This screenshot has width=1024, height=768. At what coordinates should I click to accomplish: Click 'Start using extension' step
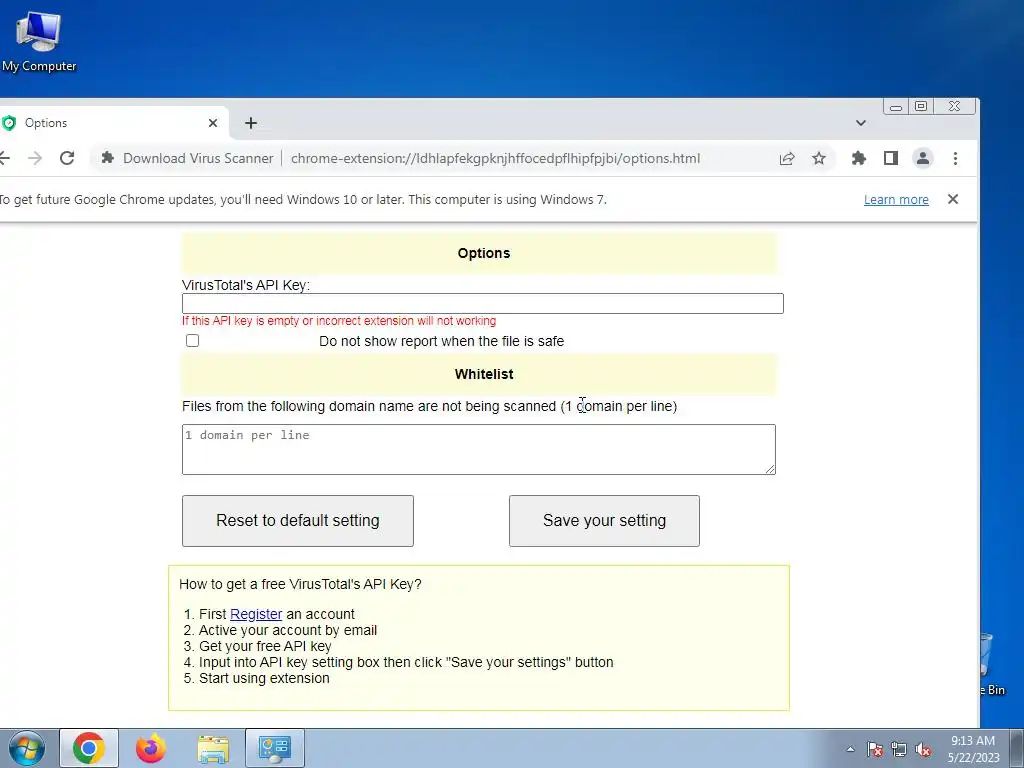264,678
